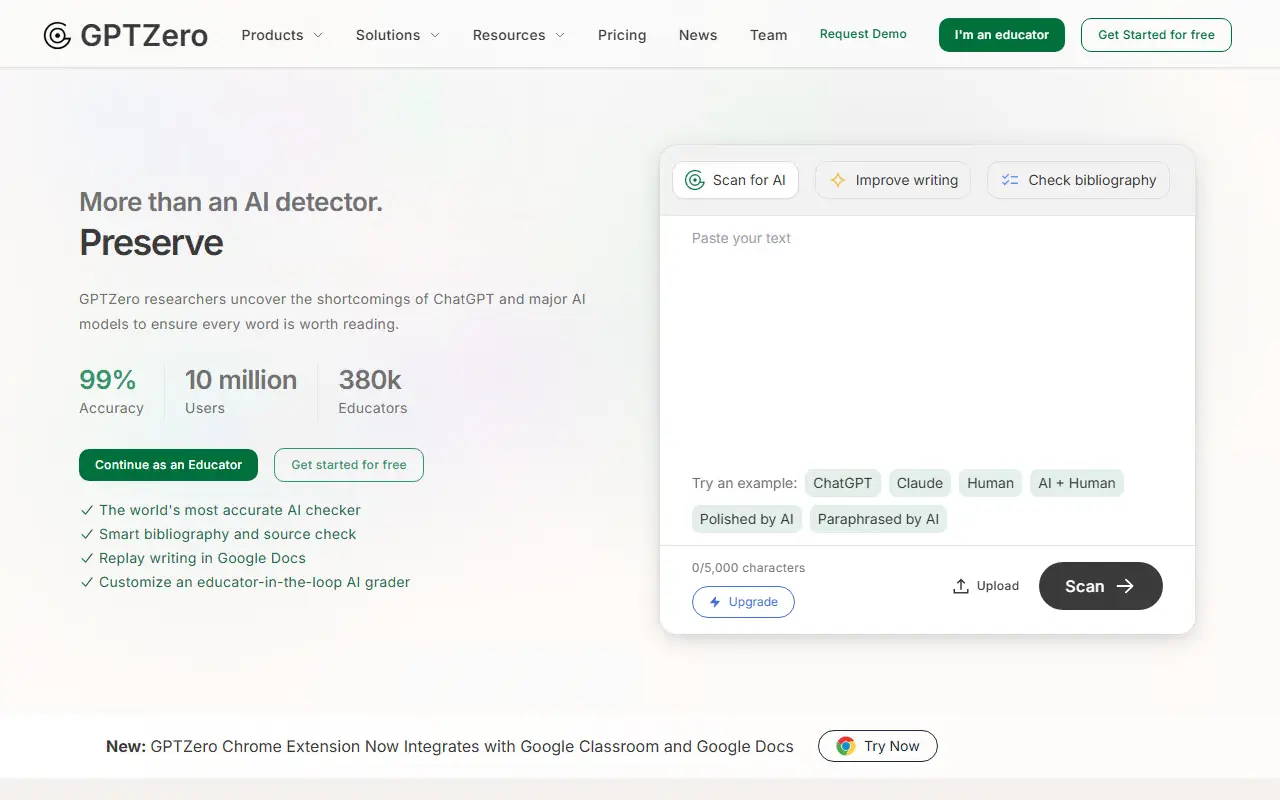Click the I'm an educator button

(x=1001, y=34)
